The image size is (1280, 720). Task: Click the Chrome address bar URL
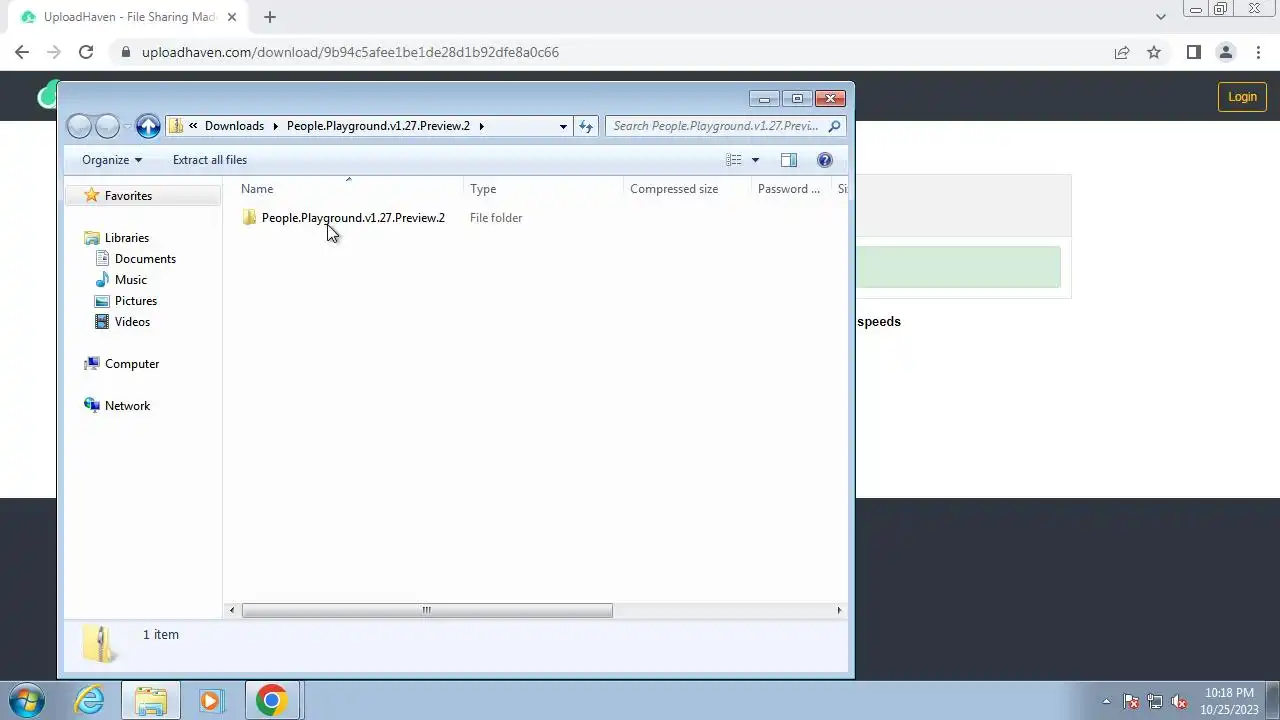tap(350, 52)
